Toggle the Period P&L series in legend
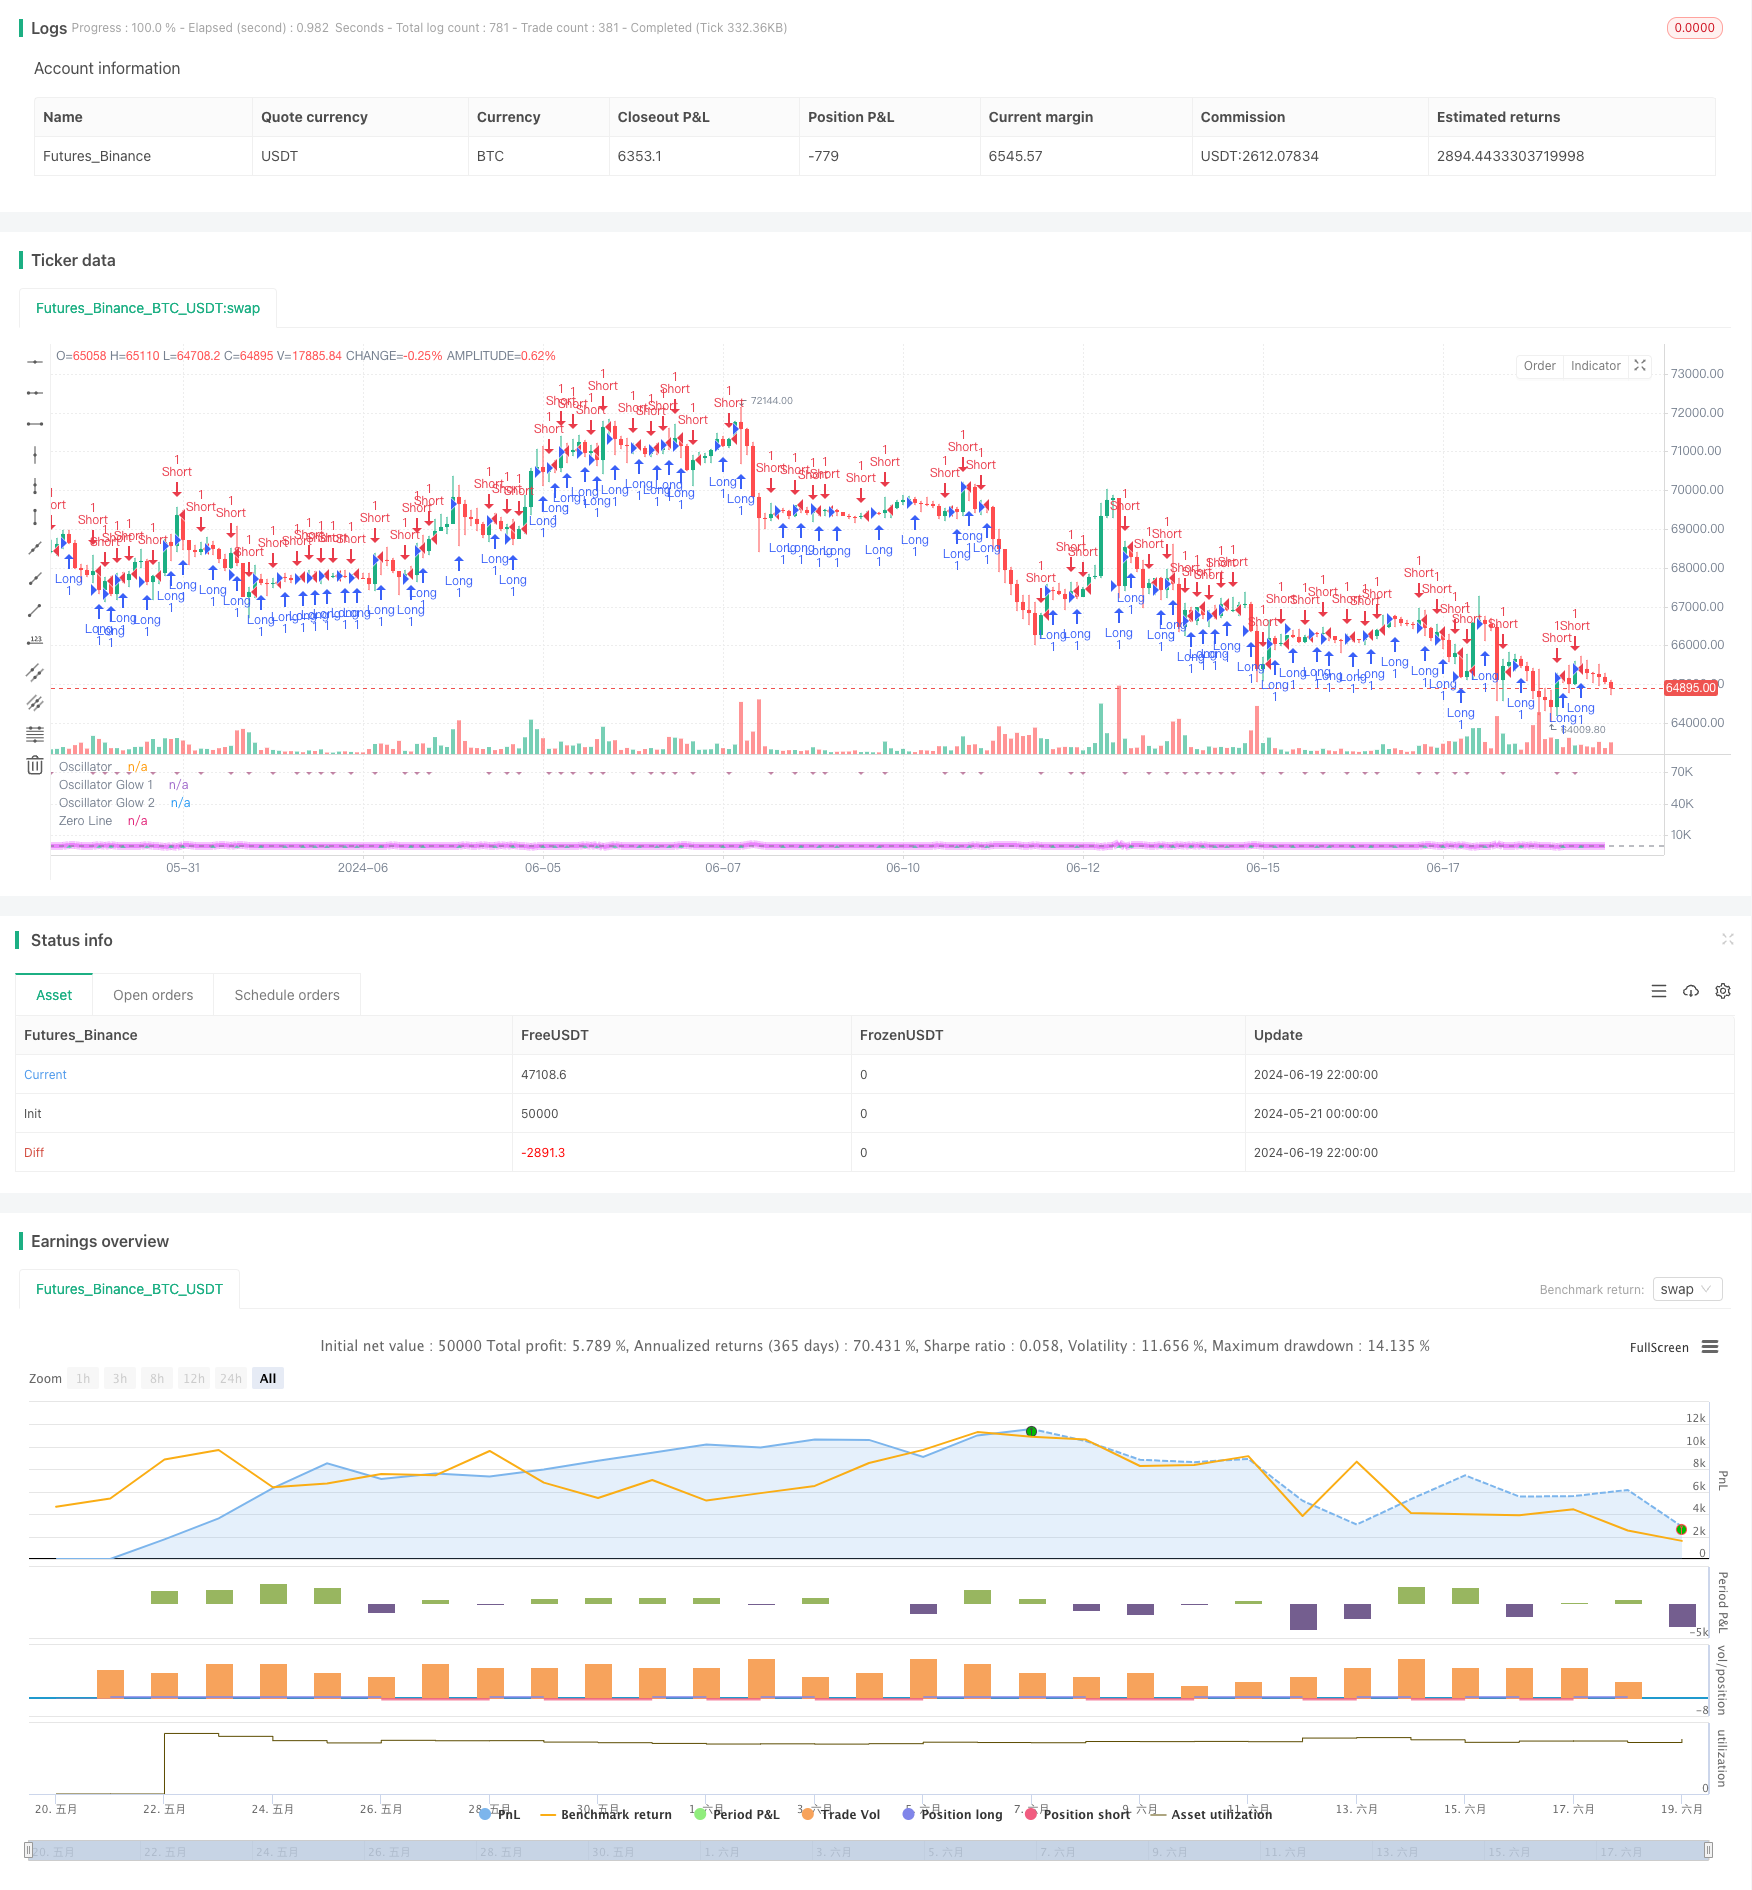Screen dimensions: 1752x1890 tap(737, 1814)
